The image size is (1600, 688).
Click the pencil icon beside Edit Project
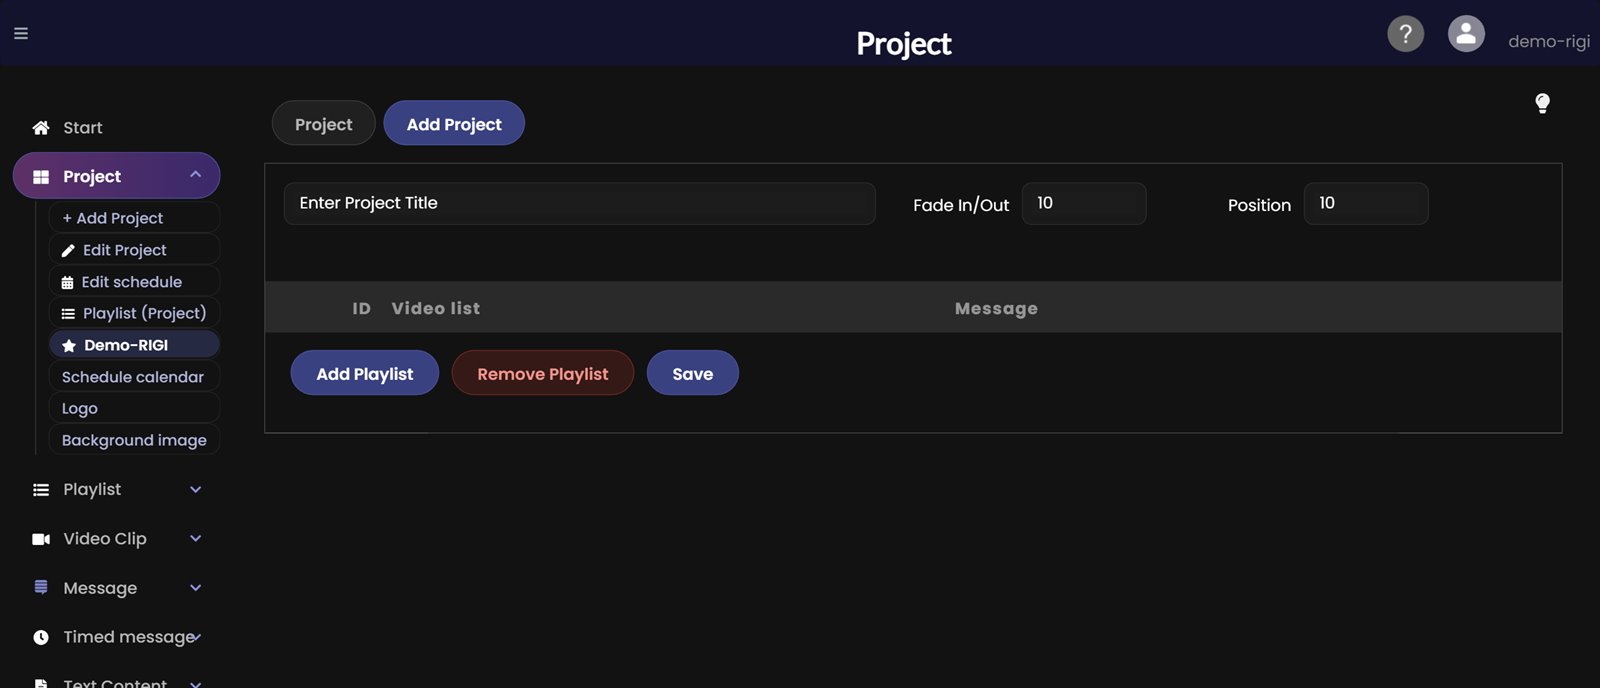(68, 251)
